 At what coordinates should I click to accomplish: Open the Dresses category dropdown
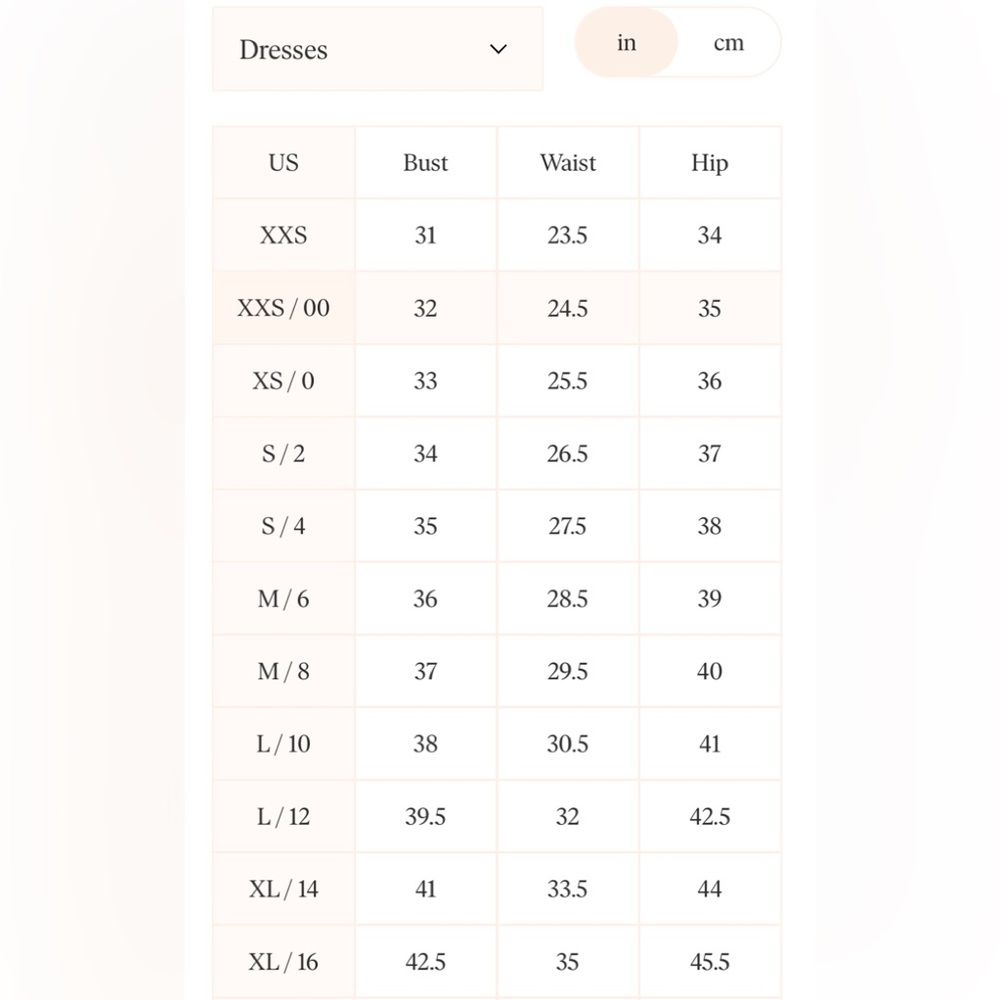coord(377,49)
